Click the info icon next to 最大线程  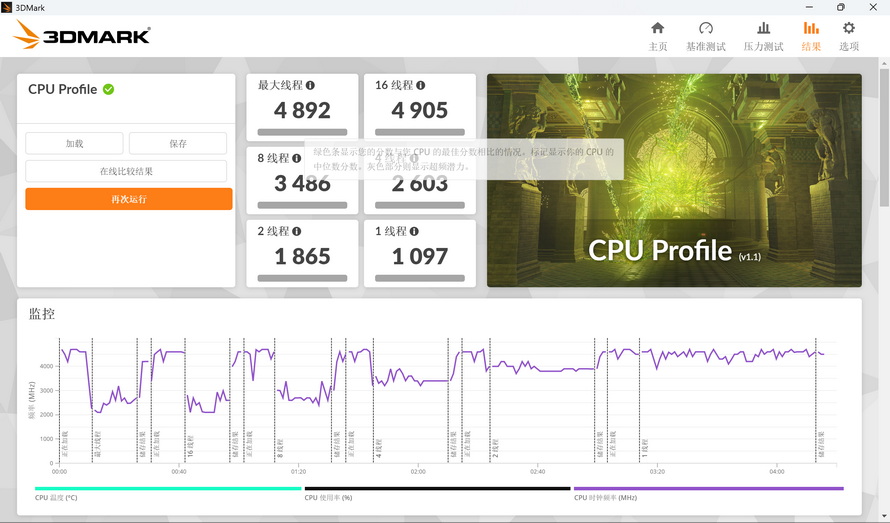(310, 85)
